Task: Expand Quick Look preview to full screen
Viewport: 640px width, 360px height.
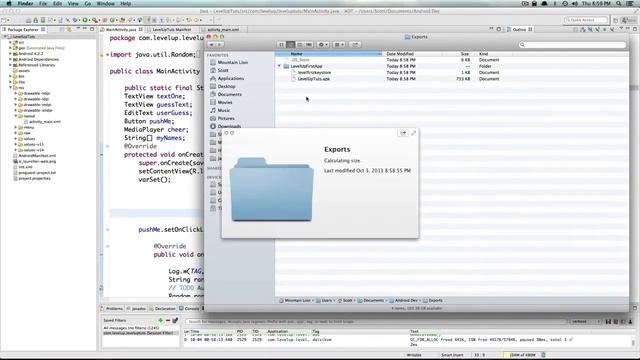Action: [x=413, y=133]
